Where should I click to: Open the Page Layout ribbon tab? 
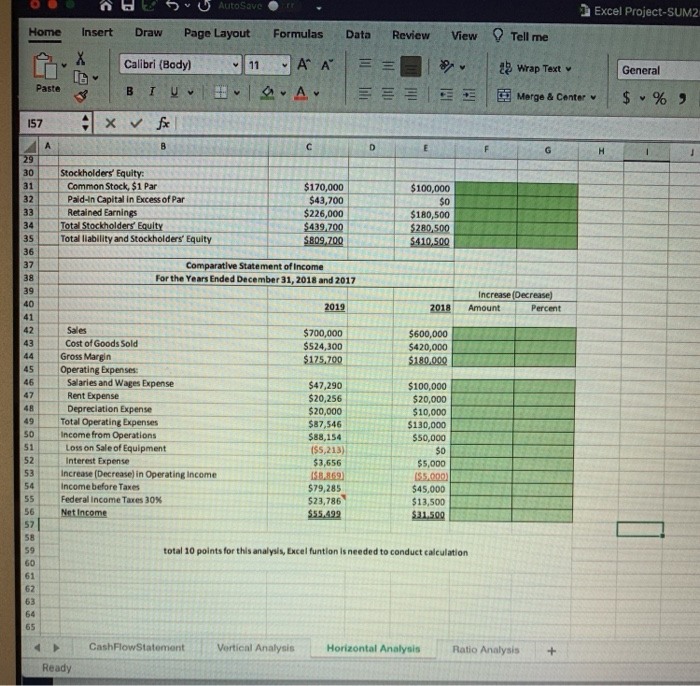tap(217, 33)
